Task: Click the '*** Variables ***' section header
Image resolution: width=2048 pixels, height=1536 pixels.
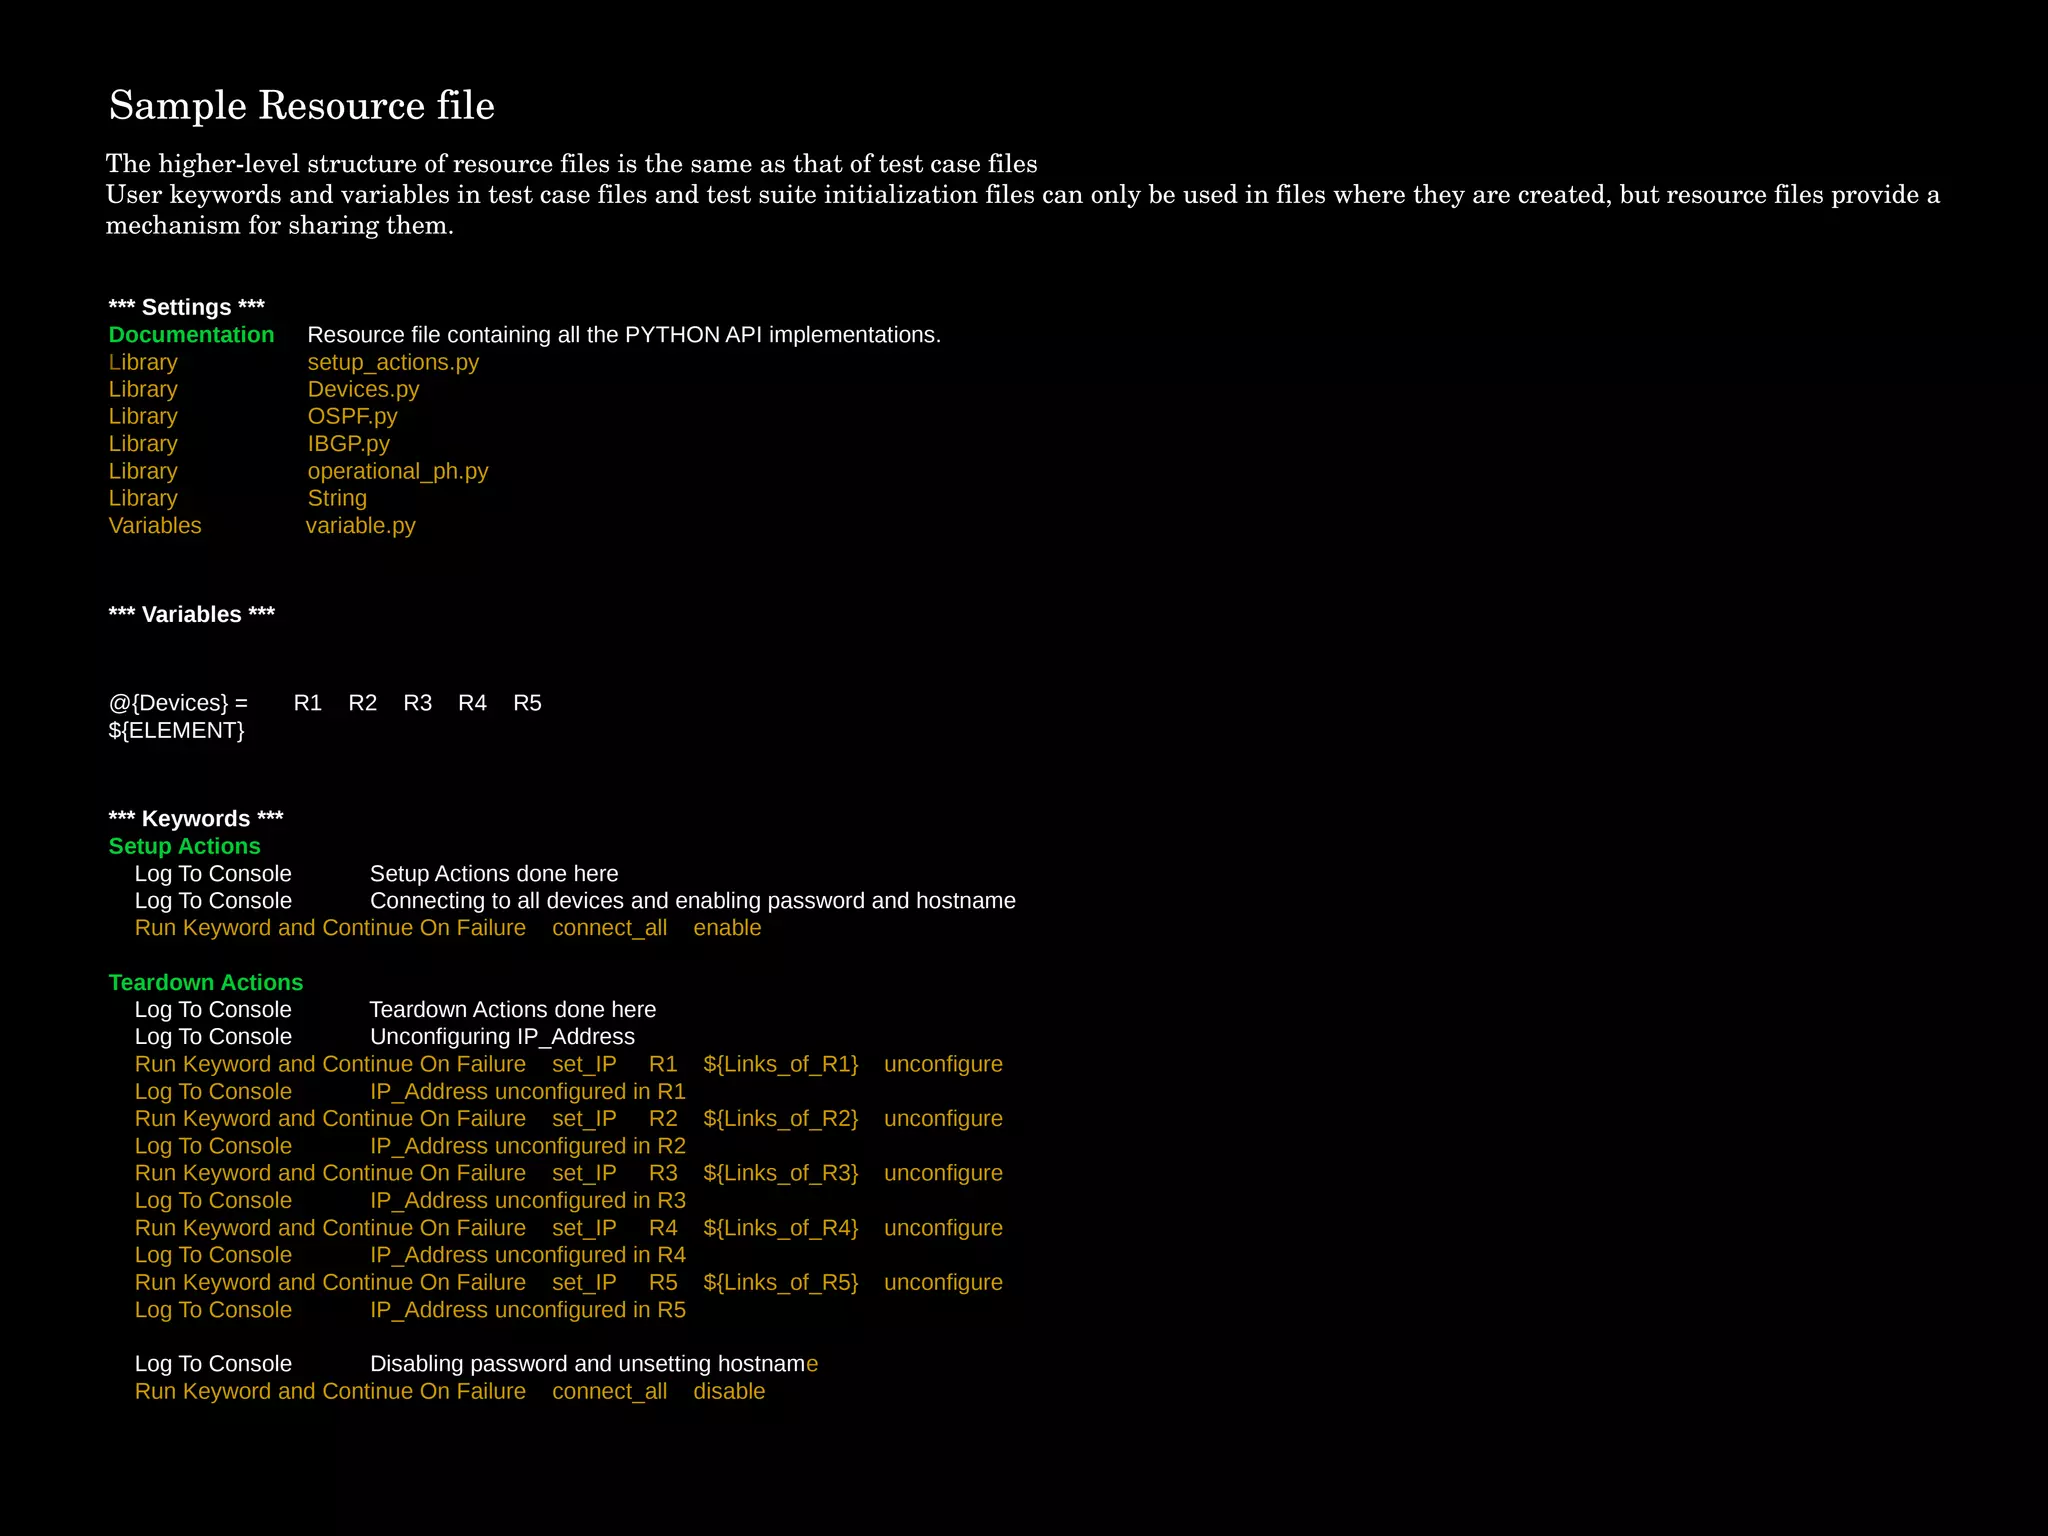Action: [191, 614]
